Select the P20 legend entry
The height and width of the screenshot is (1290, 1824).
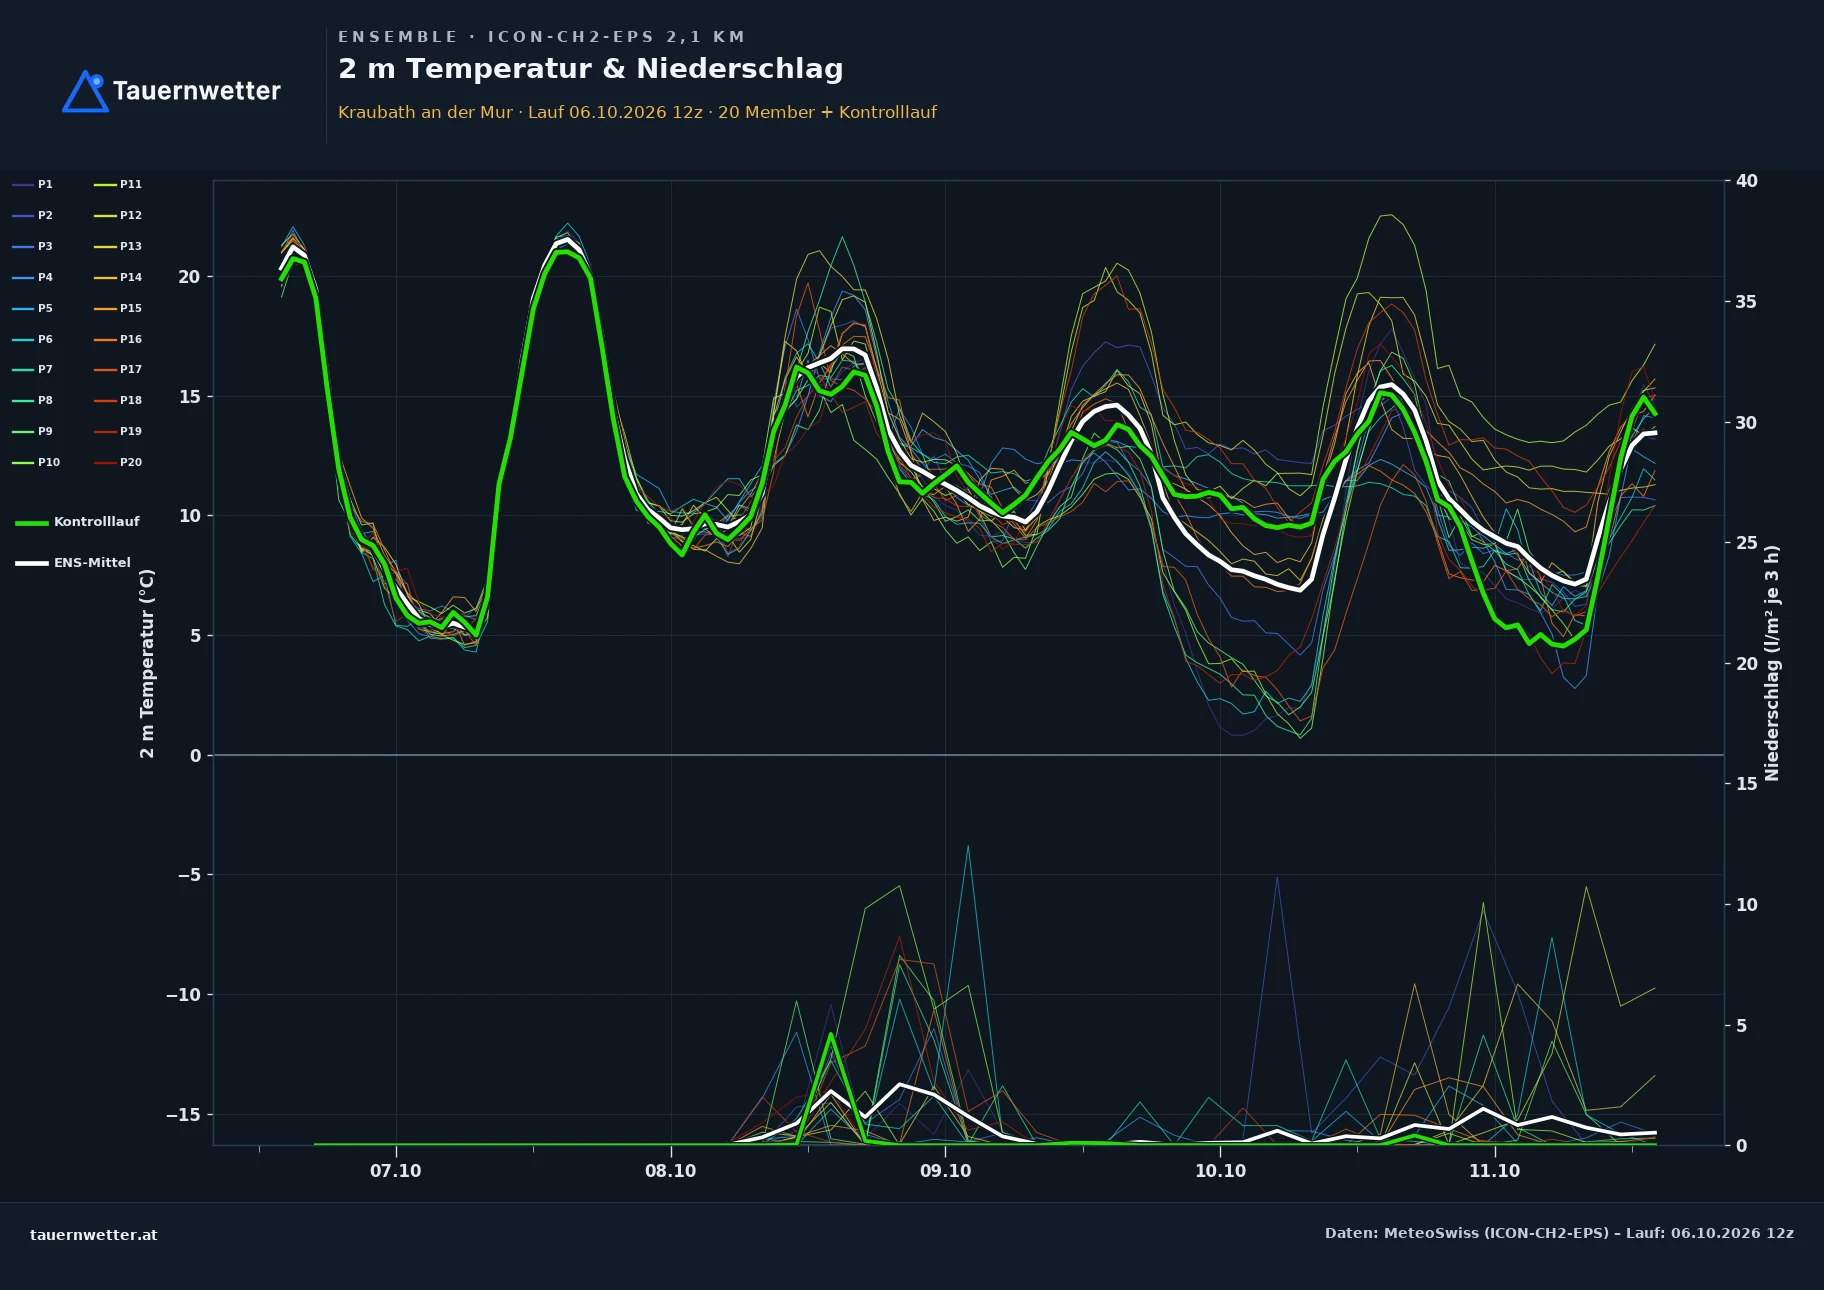118,462
